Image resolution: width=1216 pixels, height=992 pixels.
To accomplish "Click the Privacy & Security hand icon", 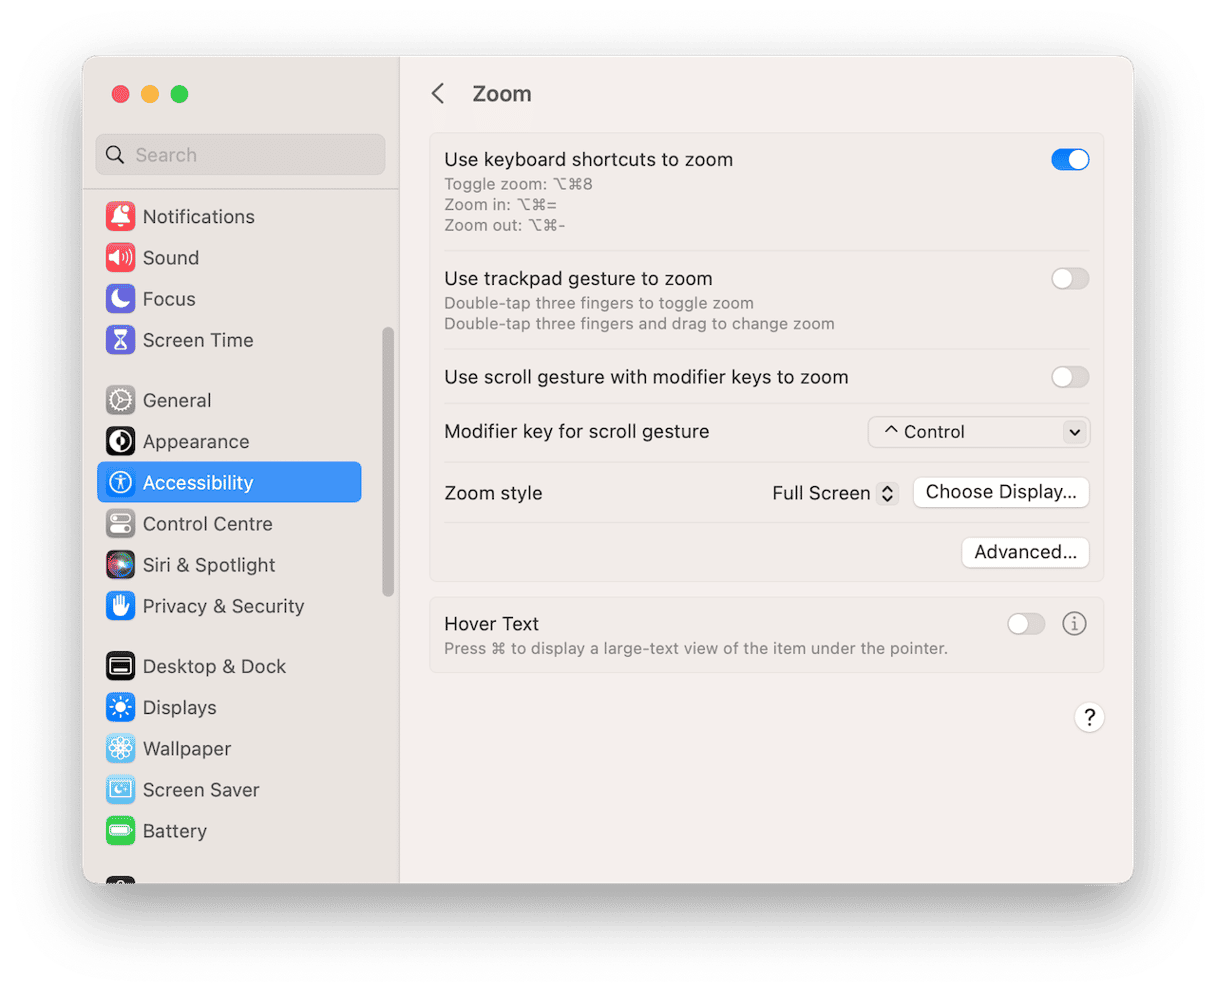I will [120, 606].
